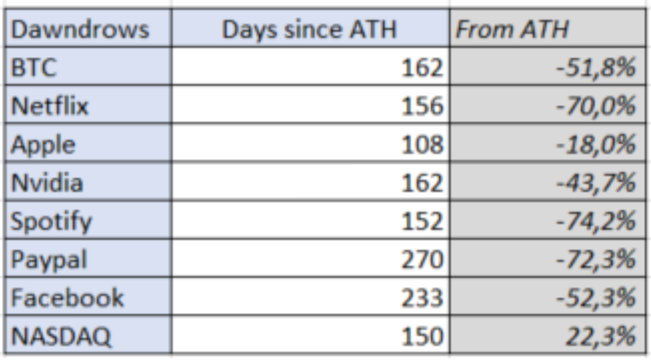651x362 pixels.
Task: Select the cell showing 108 days for Apple
Action: point(311,143)
